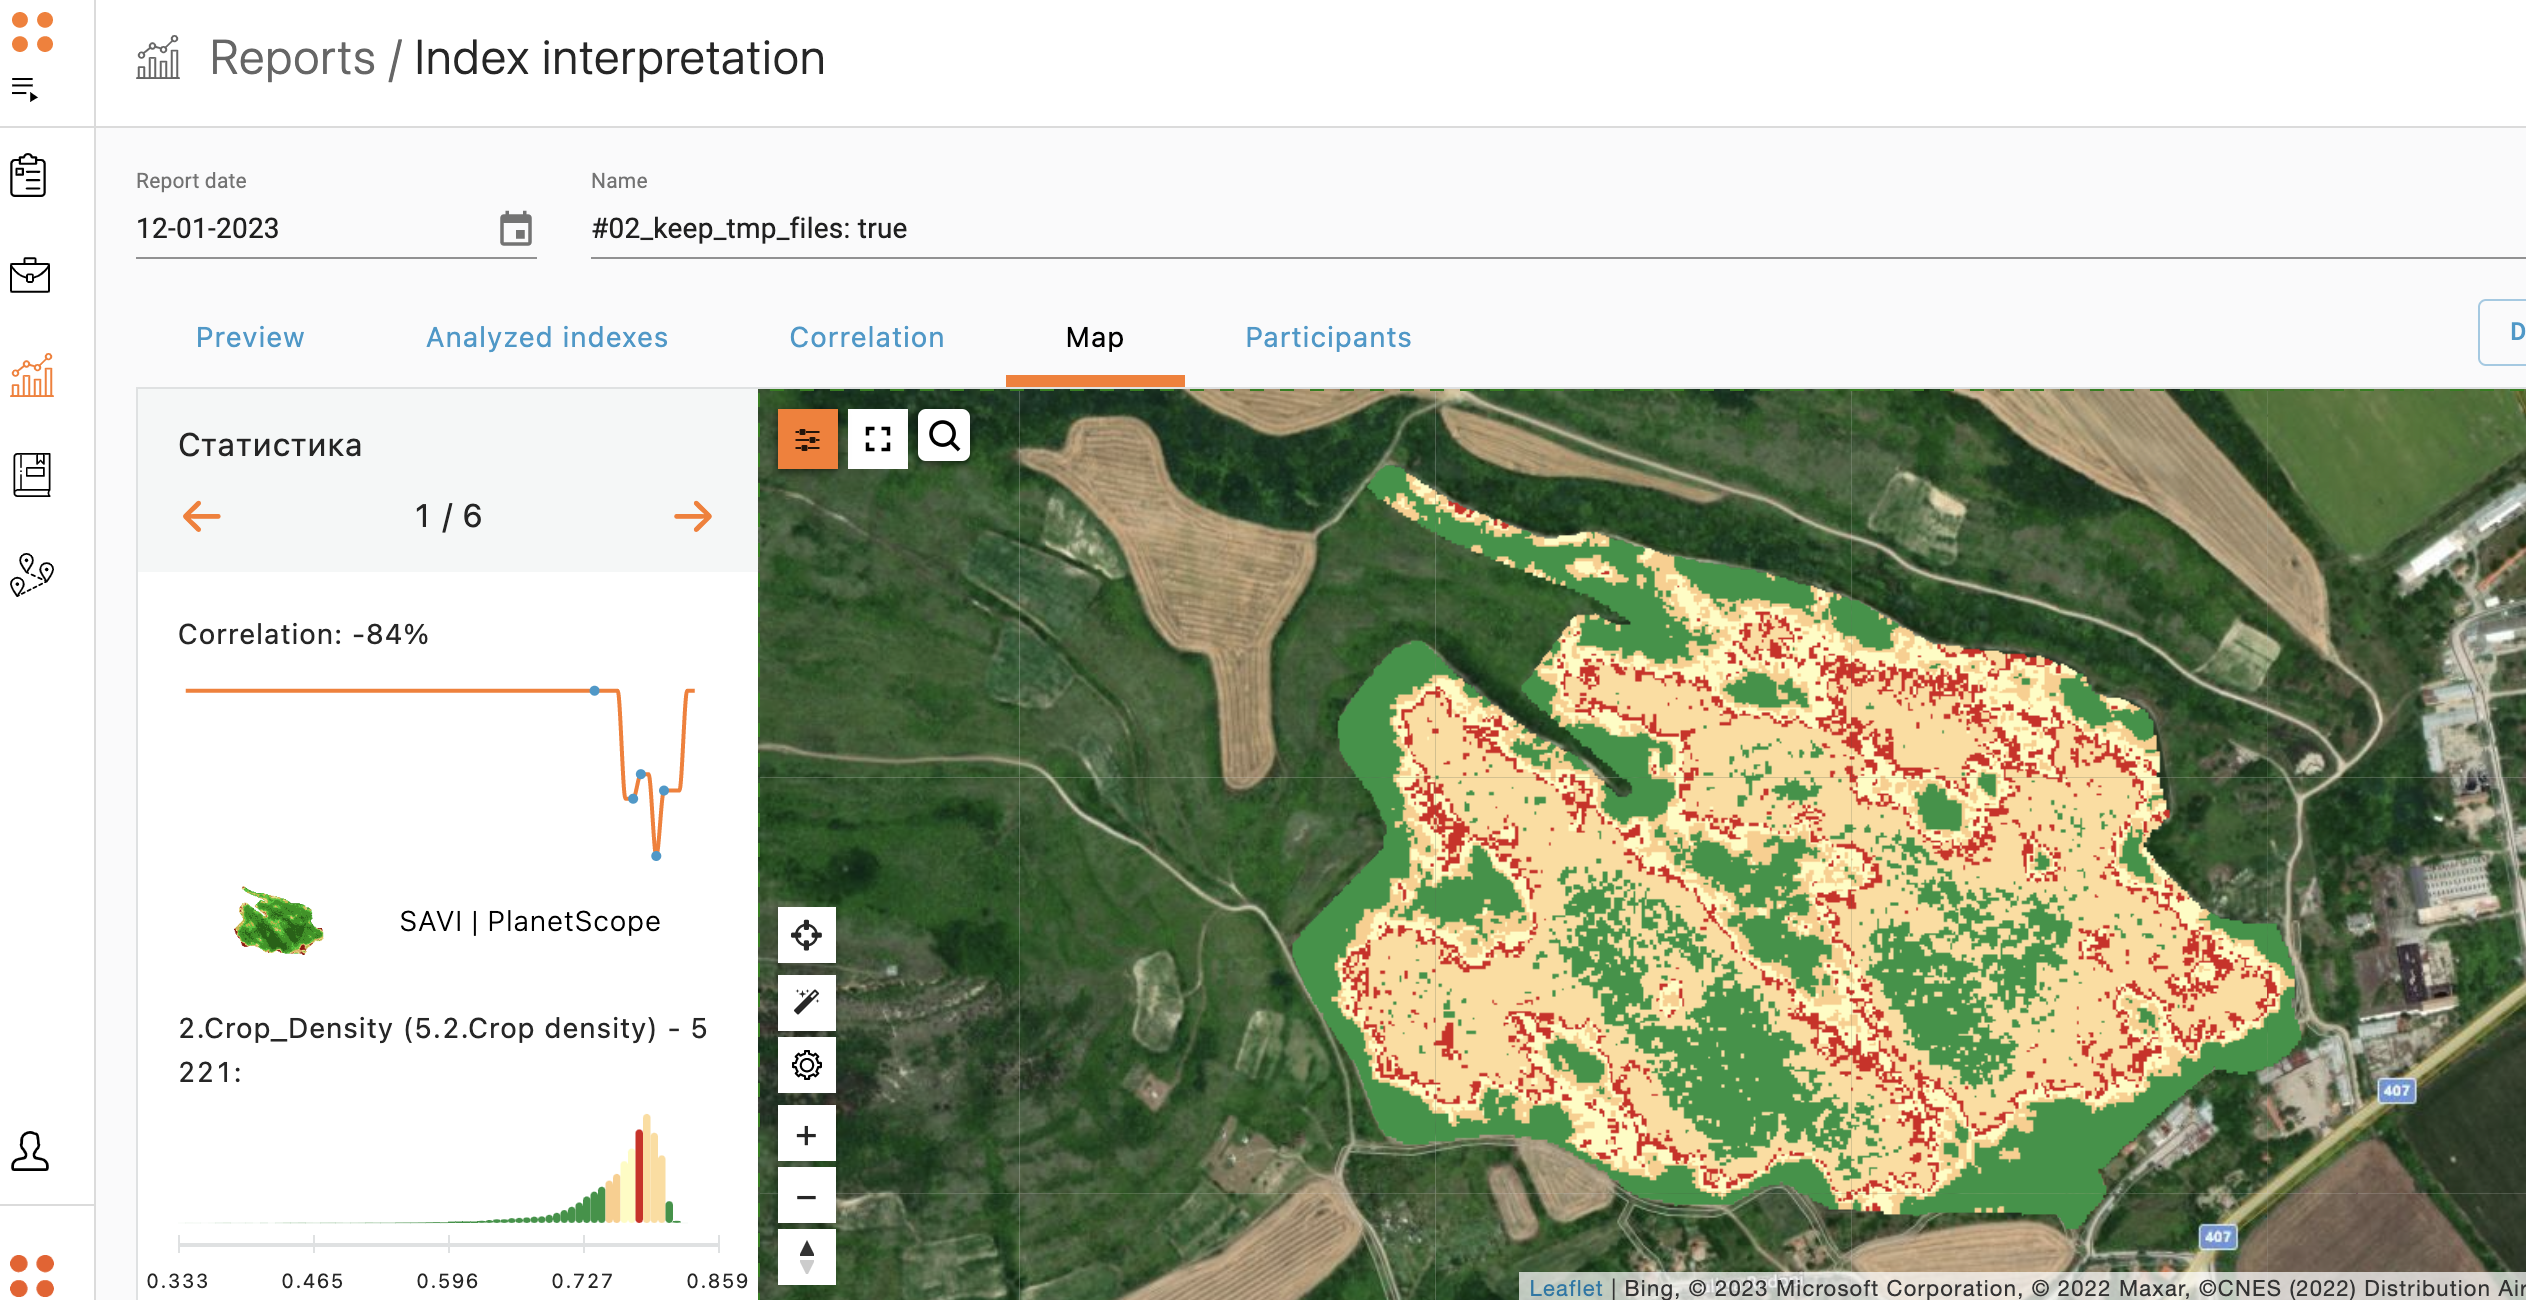Switch to the Correlation tab
2526x1300 pixels.
point(866,338)
